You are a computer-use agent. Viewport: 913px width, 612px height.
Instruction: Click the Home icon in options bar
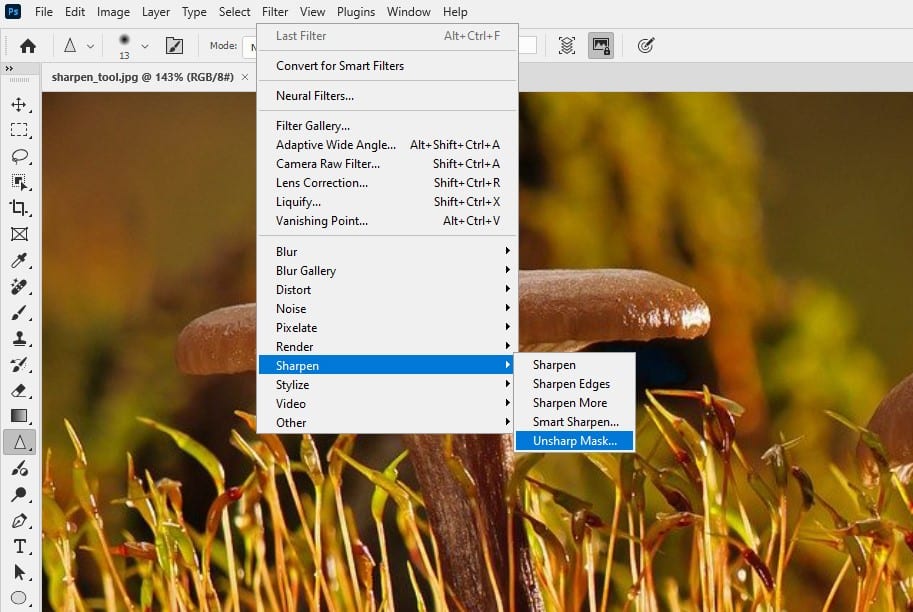[x=28, y=46]
